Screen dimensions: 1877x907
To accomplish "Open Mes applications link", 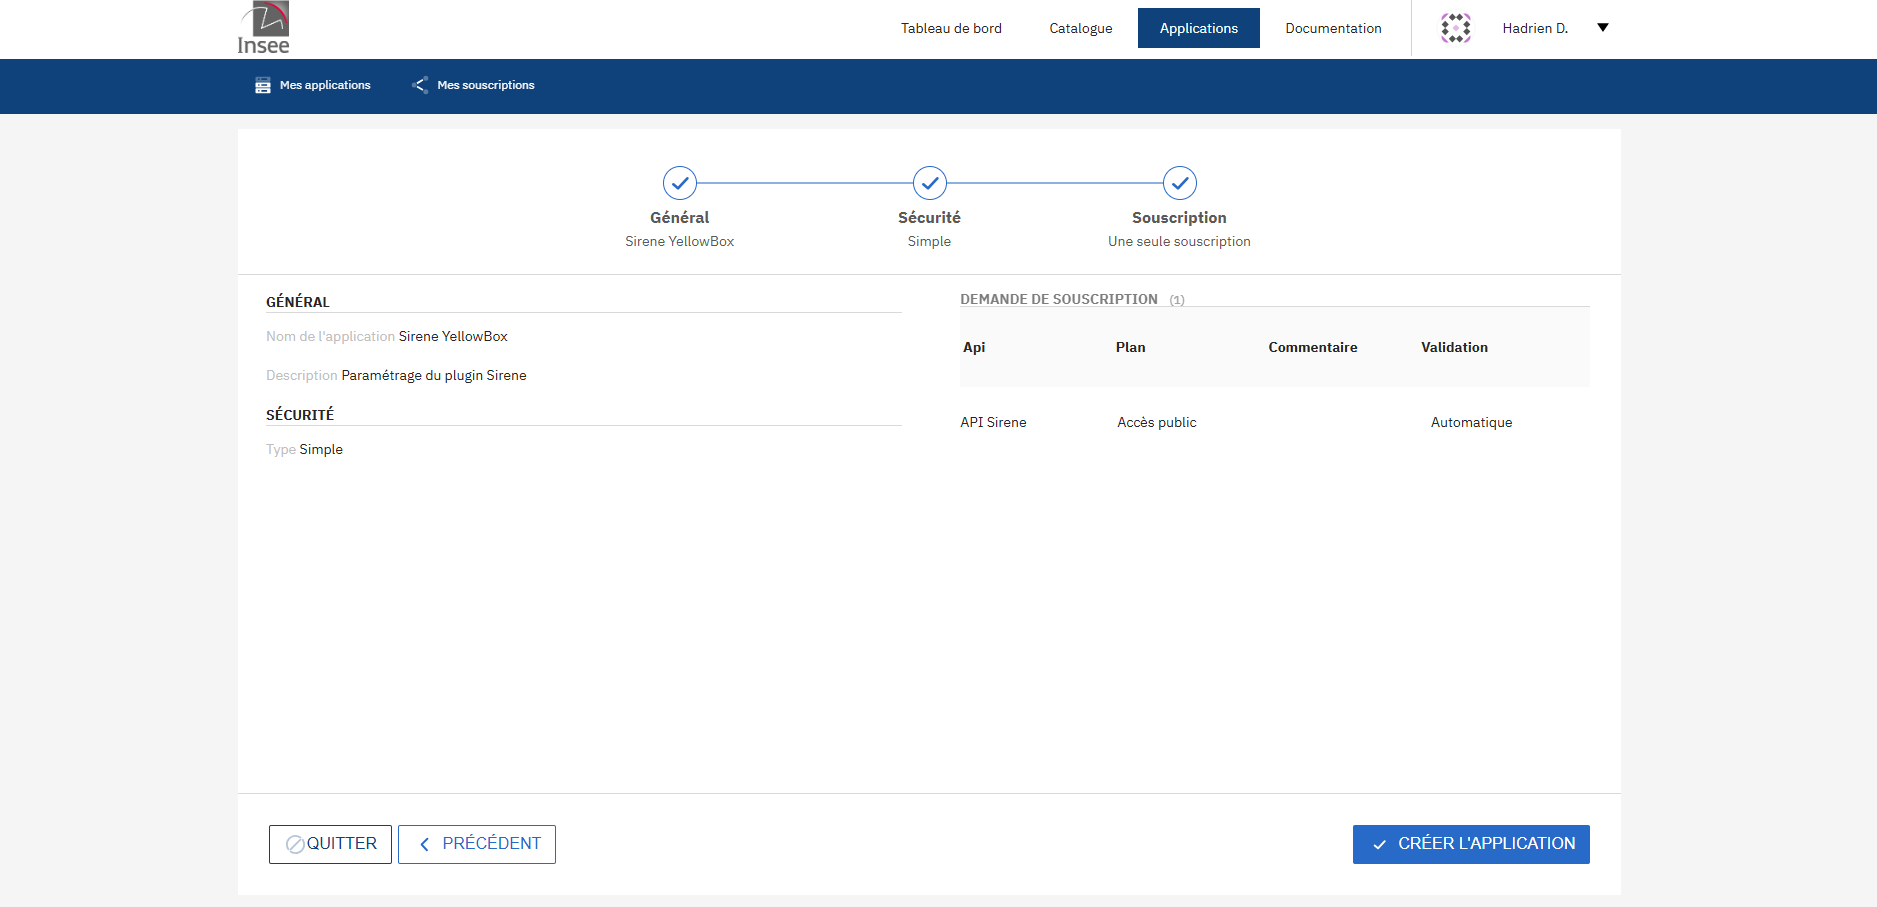I will 325,86.
